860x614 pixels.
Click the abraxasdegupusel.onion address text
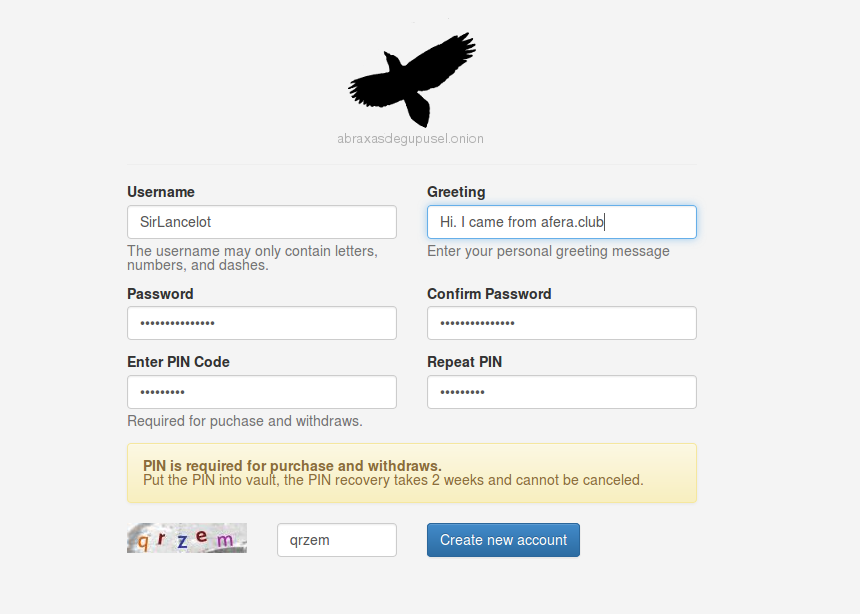[410, 139]
